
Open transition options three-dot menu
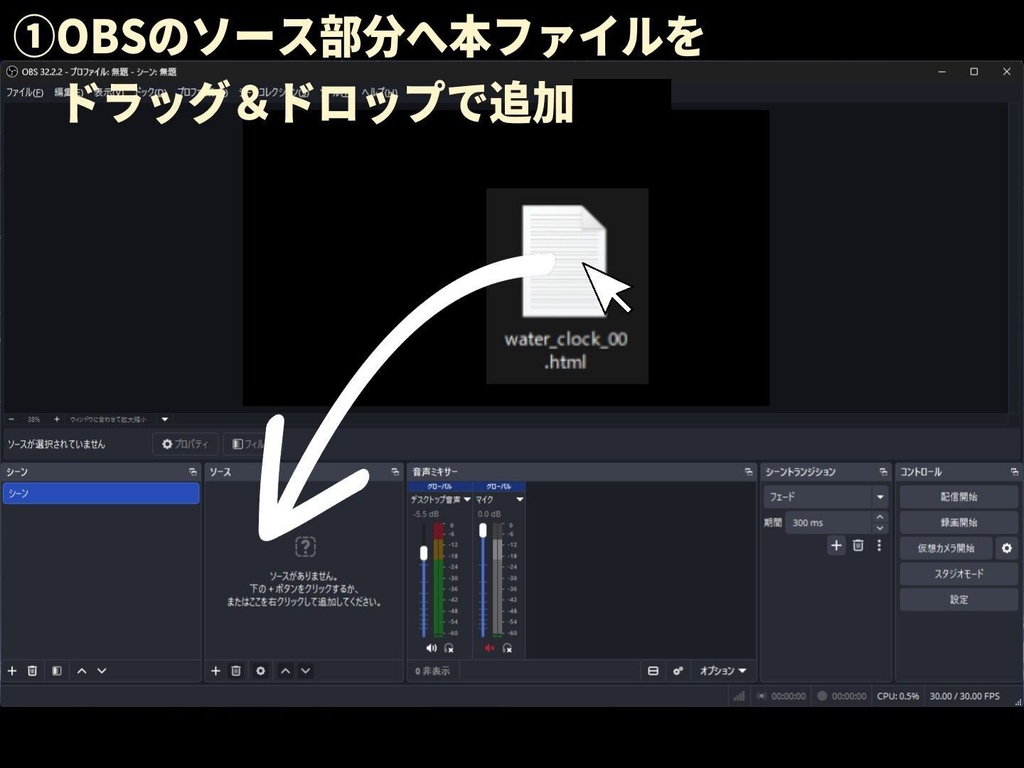click(x=879, y=545)
